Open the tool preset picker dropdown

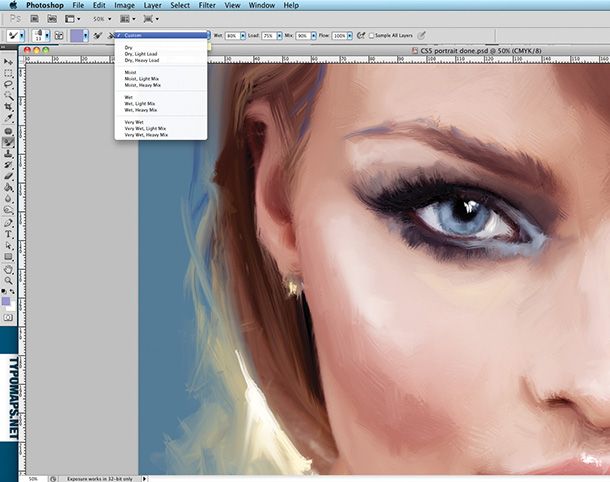point(21,36)
